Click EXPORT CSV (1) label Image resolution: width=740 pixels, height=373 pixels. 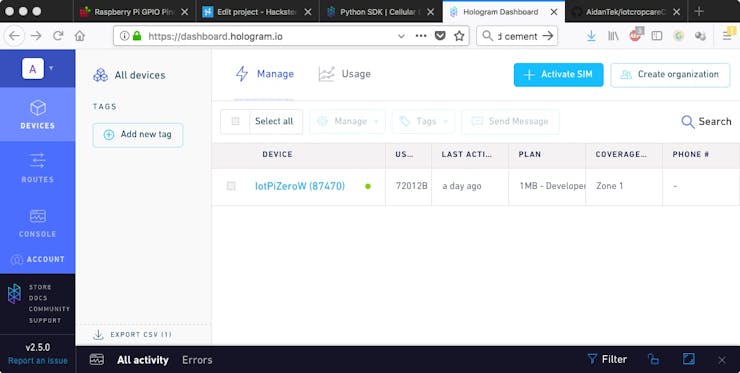tap(141, 335)
